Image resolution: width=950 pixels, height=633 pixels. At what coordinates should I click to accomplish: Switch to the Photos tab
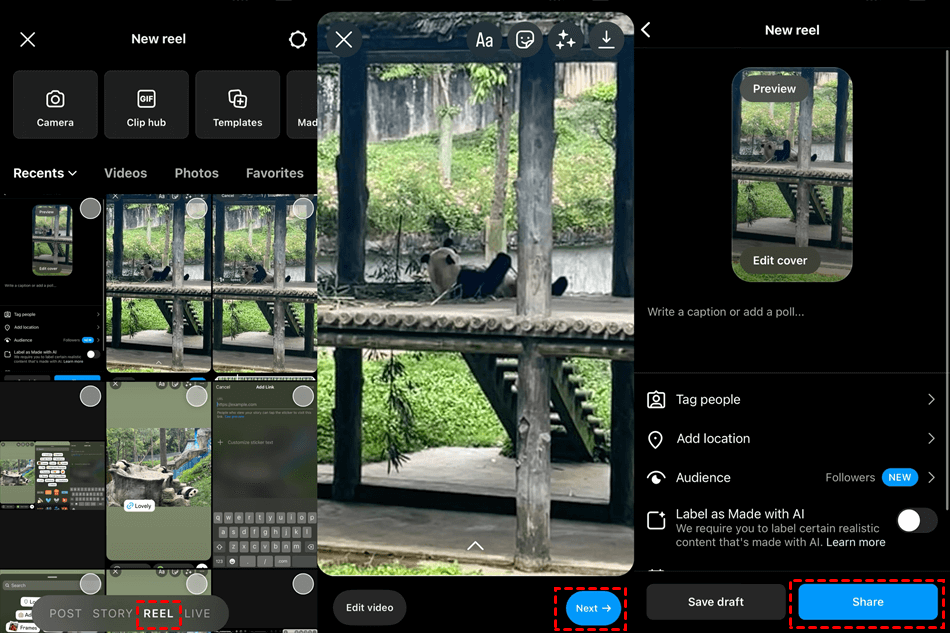[x=196, y=173]
